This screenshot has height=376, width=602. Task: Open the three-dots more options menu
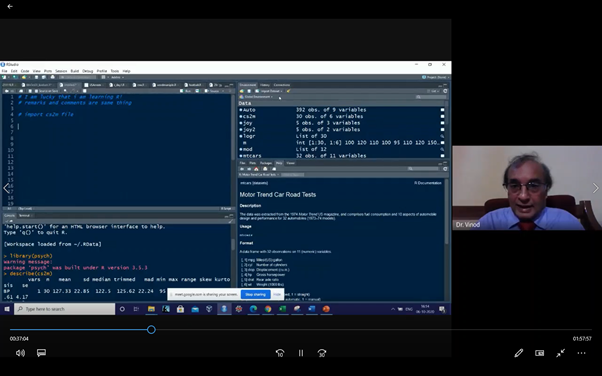[x=581, y=353]
